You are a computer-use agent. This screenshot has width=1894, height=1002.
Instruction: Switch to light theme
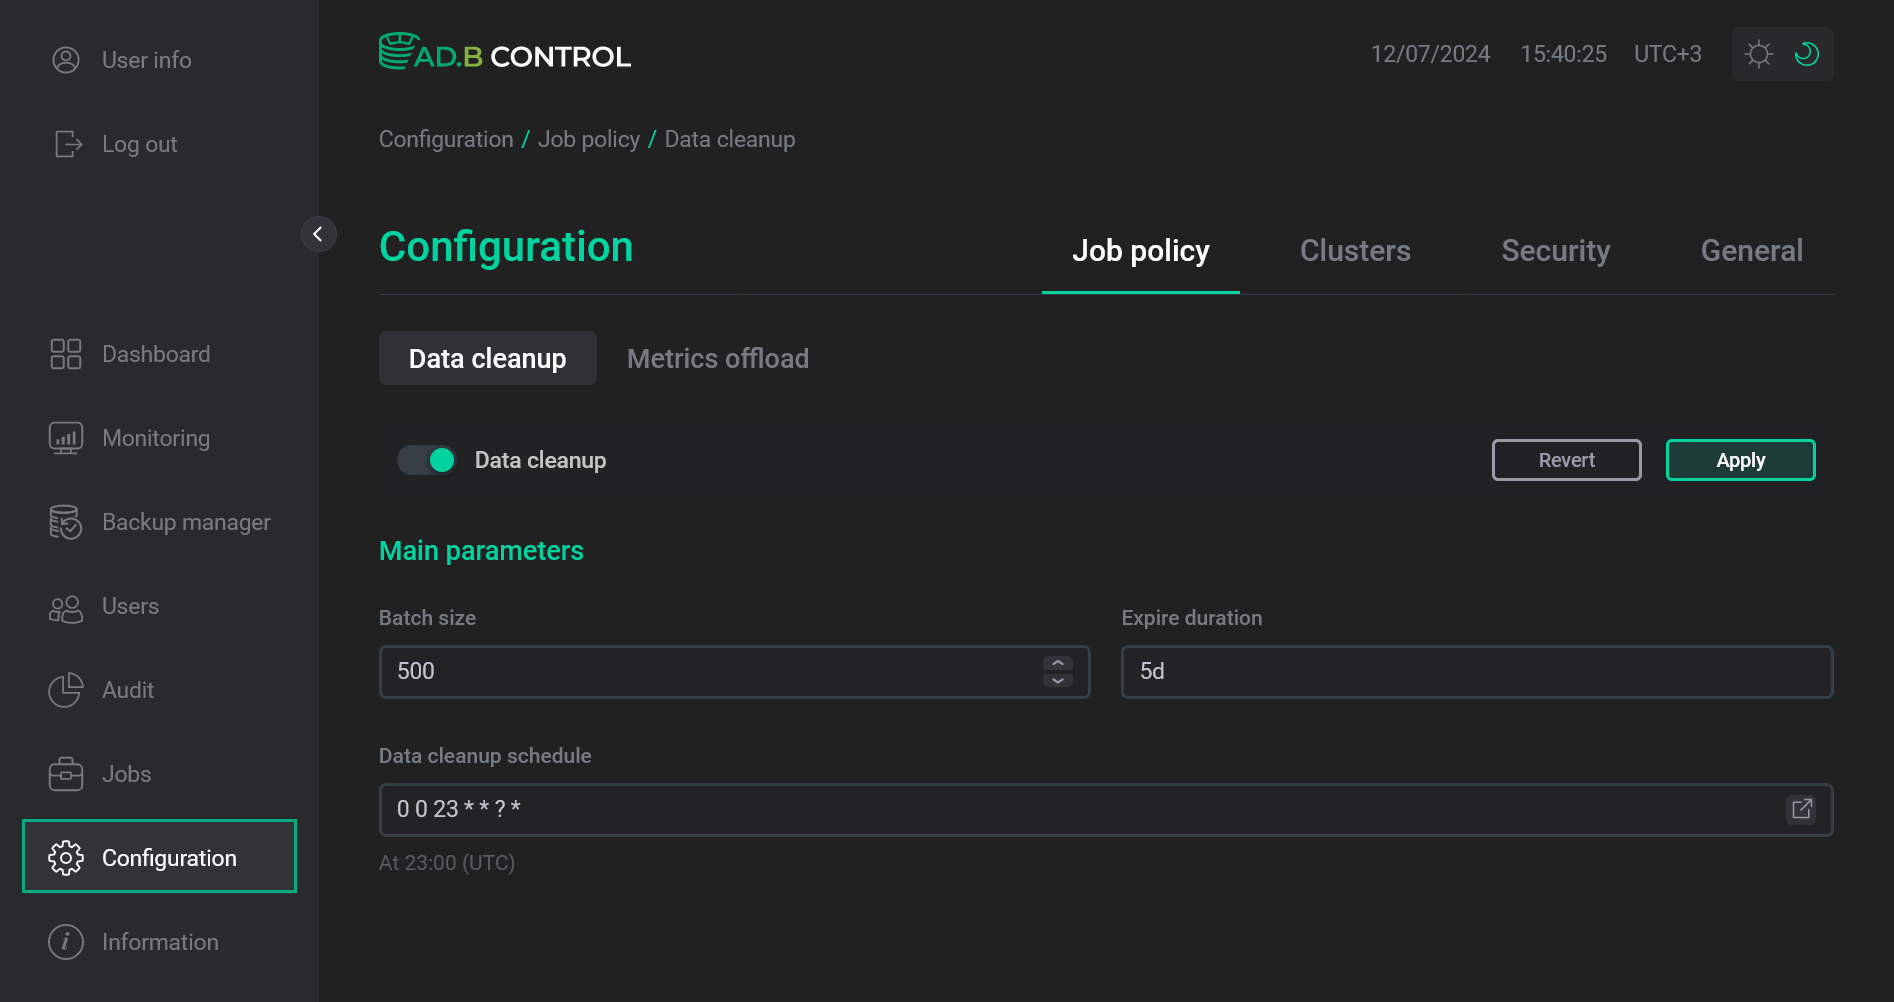(x=1758, y=53)
